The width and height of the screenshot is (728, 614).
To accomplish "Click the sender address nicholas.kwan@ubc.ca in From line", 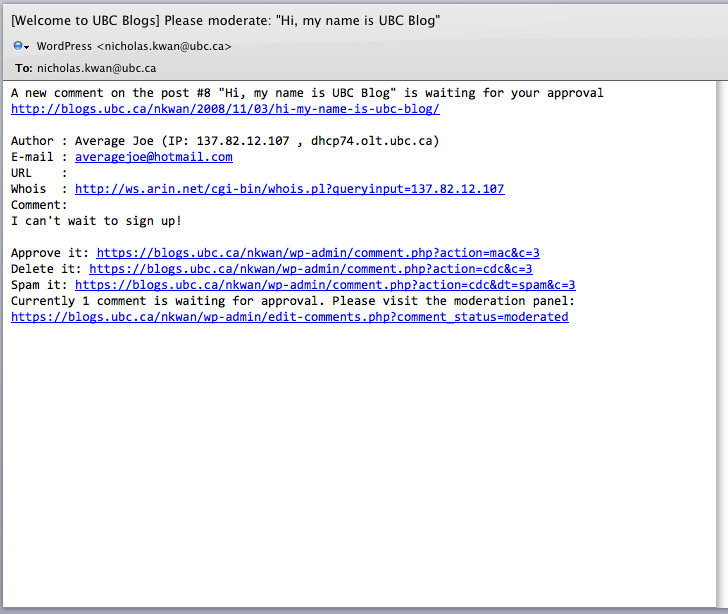I will coord(164,46).
